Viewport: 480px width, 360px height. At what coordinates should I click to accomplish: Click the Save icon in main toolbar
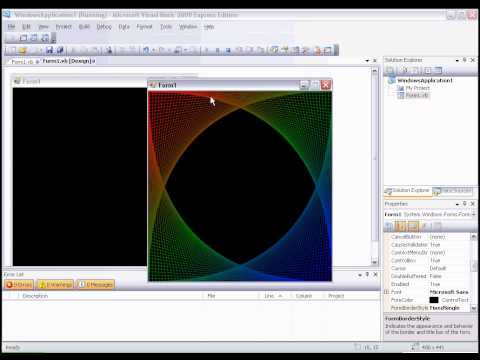click(x=49, y=50)
